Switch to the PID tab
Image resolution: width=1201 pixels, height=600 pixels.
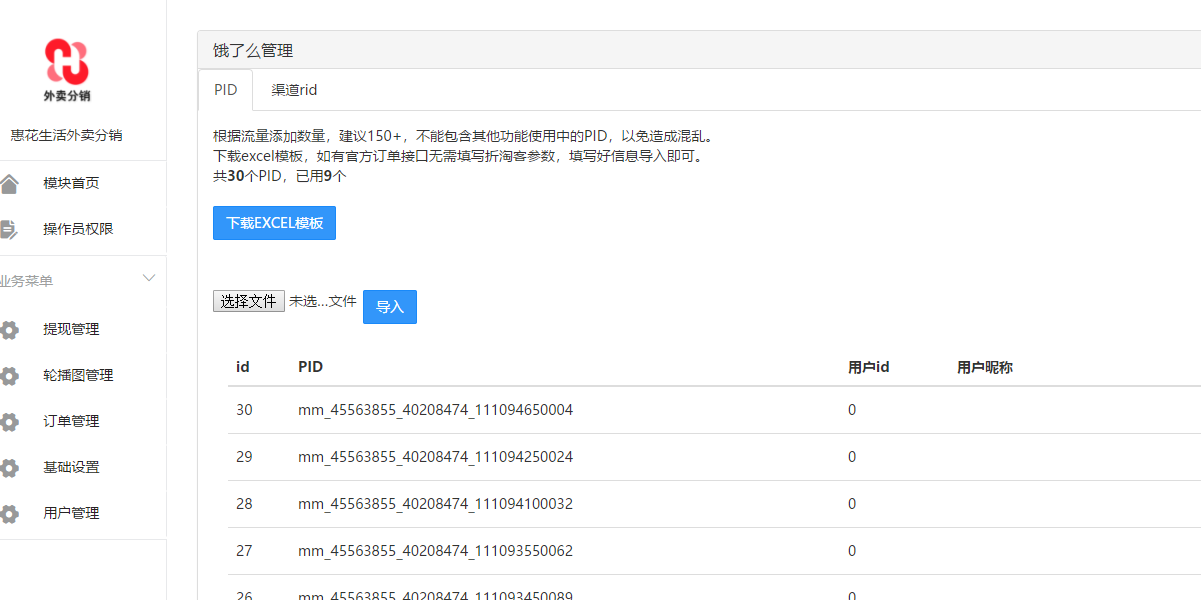click(x=226, y=90)
